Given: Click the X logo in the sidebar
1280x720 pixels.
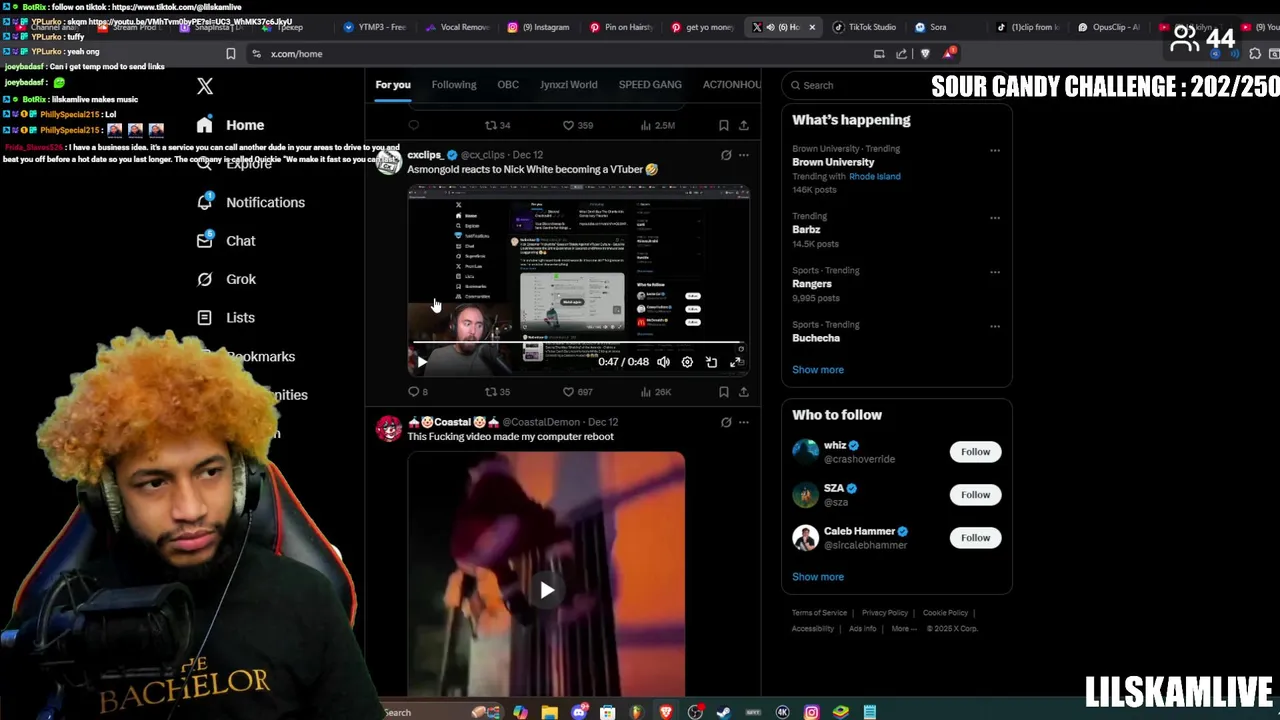Looking at the screenshot, I should tap(205, 87).
